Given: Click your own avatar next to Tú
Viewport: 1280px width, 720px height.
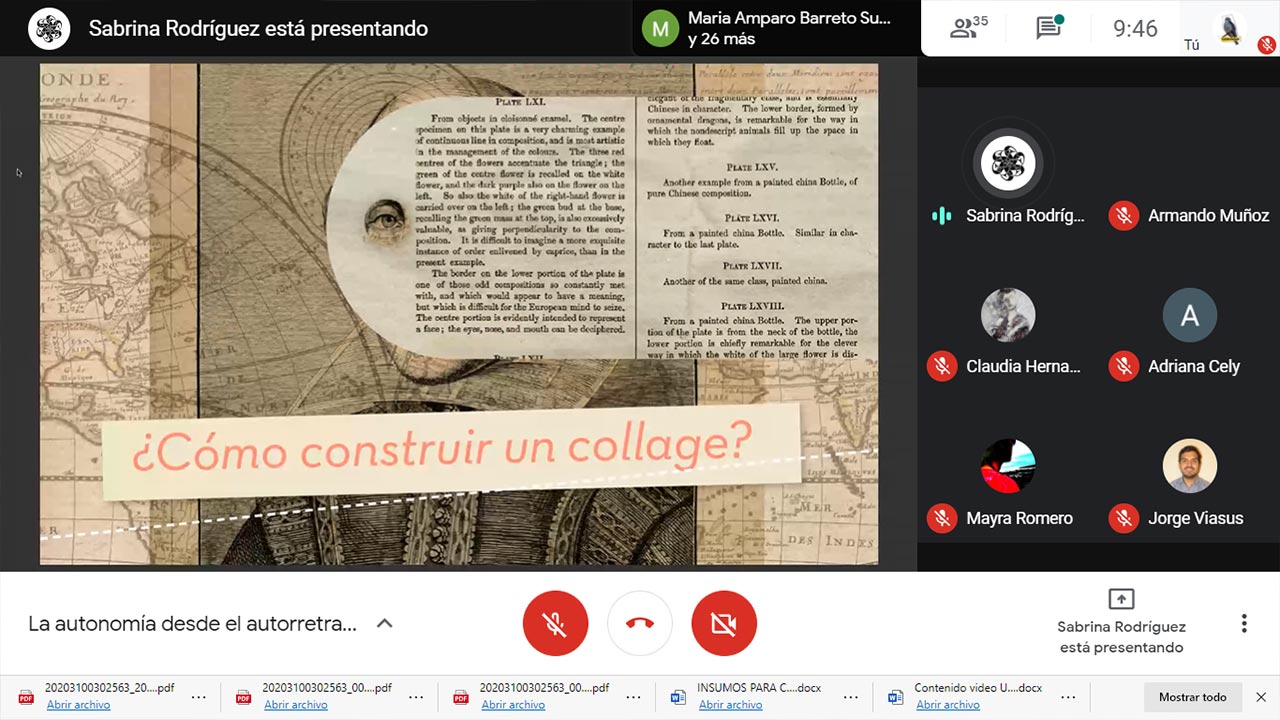Looking at the screenshot, I should click(x=1230, y=28).
